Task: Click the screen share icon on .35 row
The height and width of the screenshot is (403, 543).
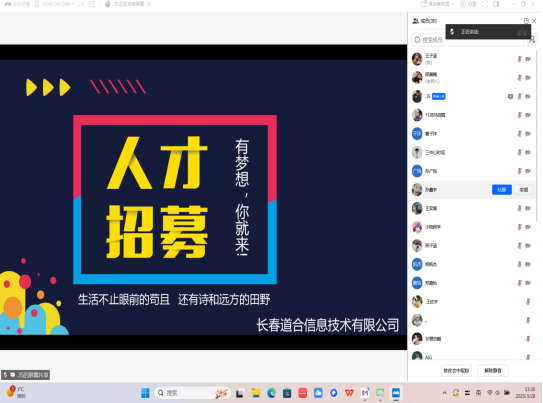Action: click(510, 96)
